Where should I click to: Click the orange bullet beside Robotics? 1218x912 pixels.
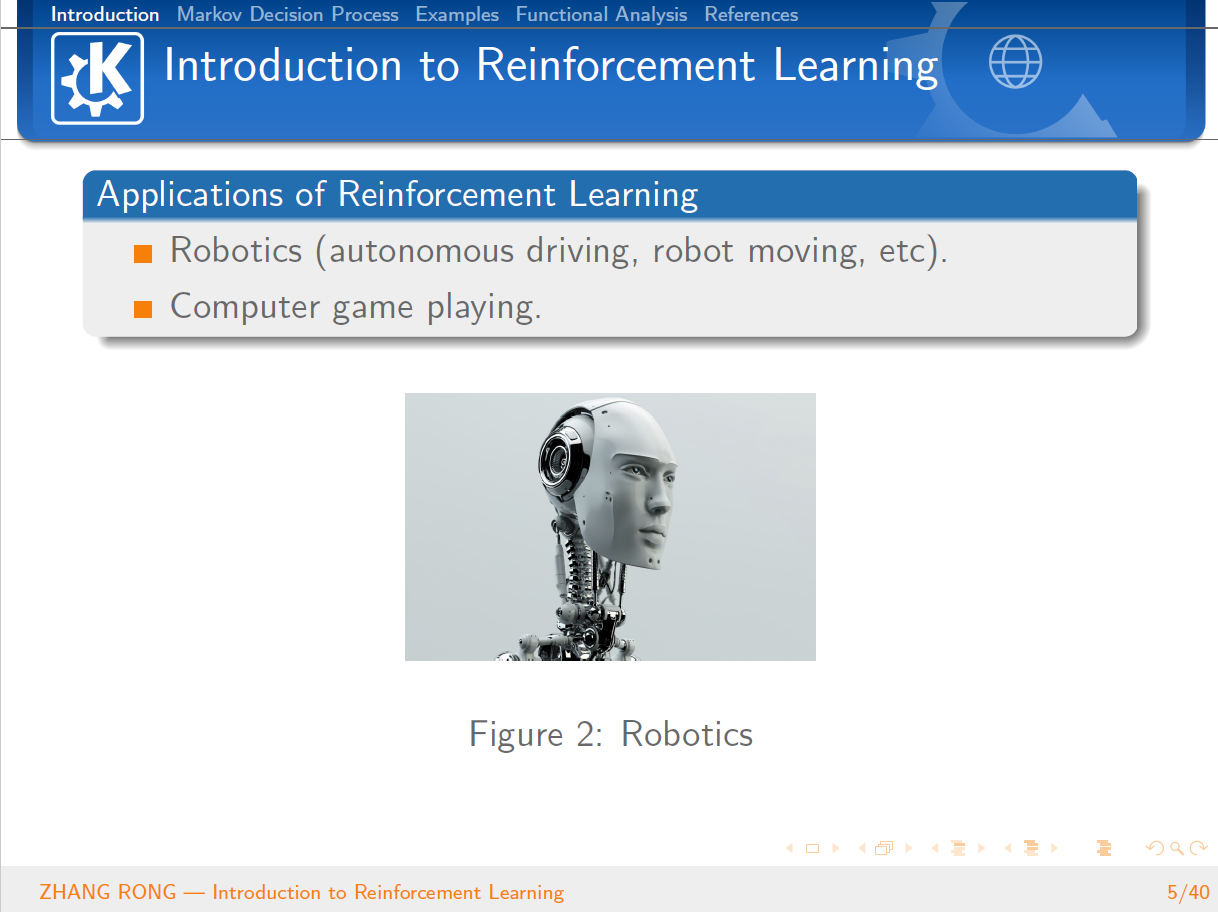coord(142,254)
